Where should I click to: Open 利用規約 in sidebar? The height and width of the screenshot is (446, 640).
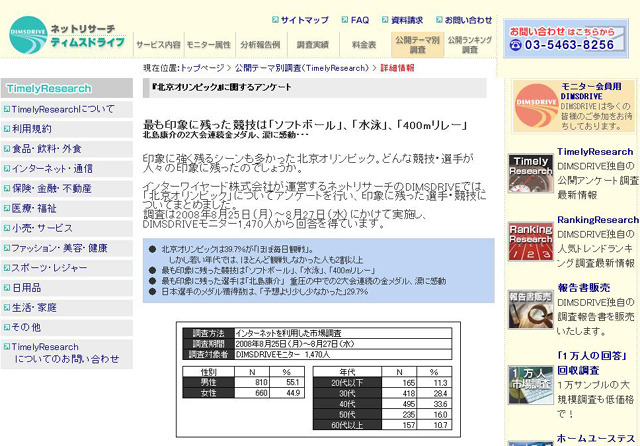(x=31, y=129)
